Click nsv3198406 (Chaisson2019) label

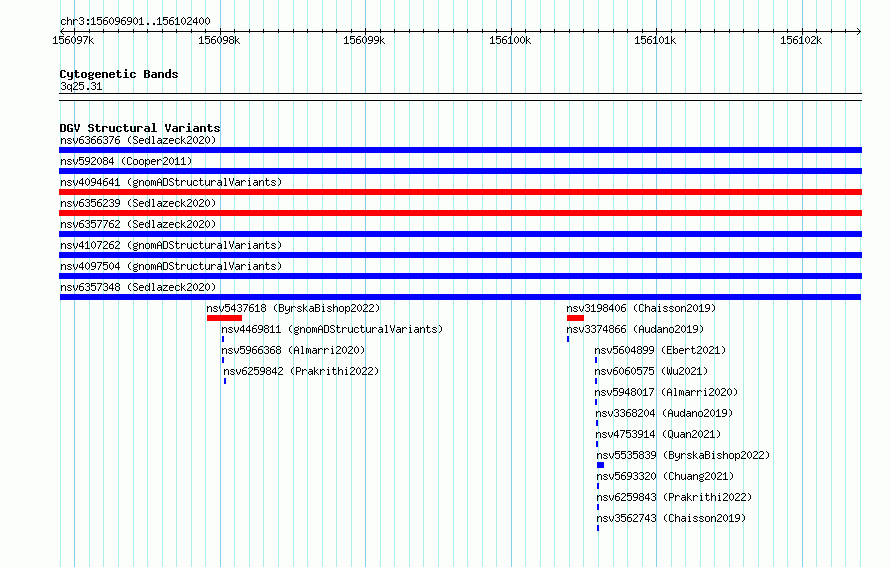coord(641,308)
